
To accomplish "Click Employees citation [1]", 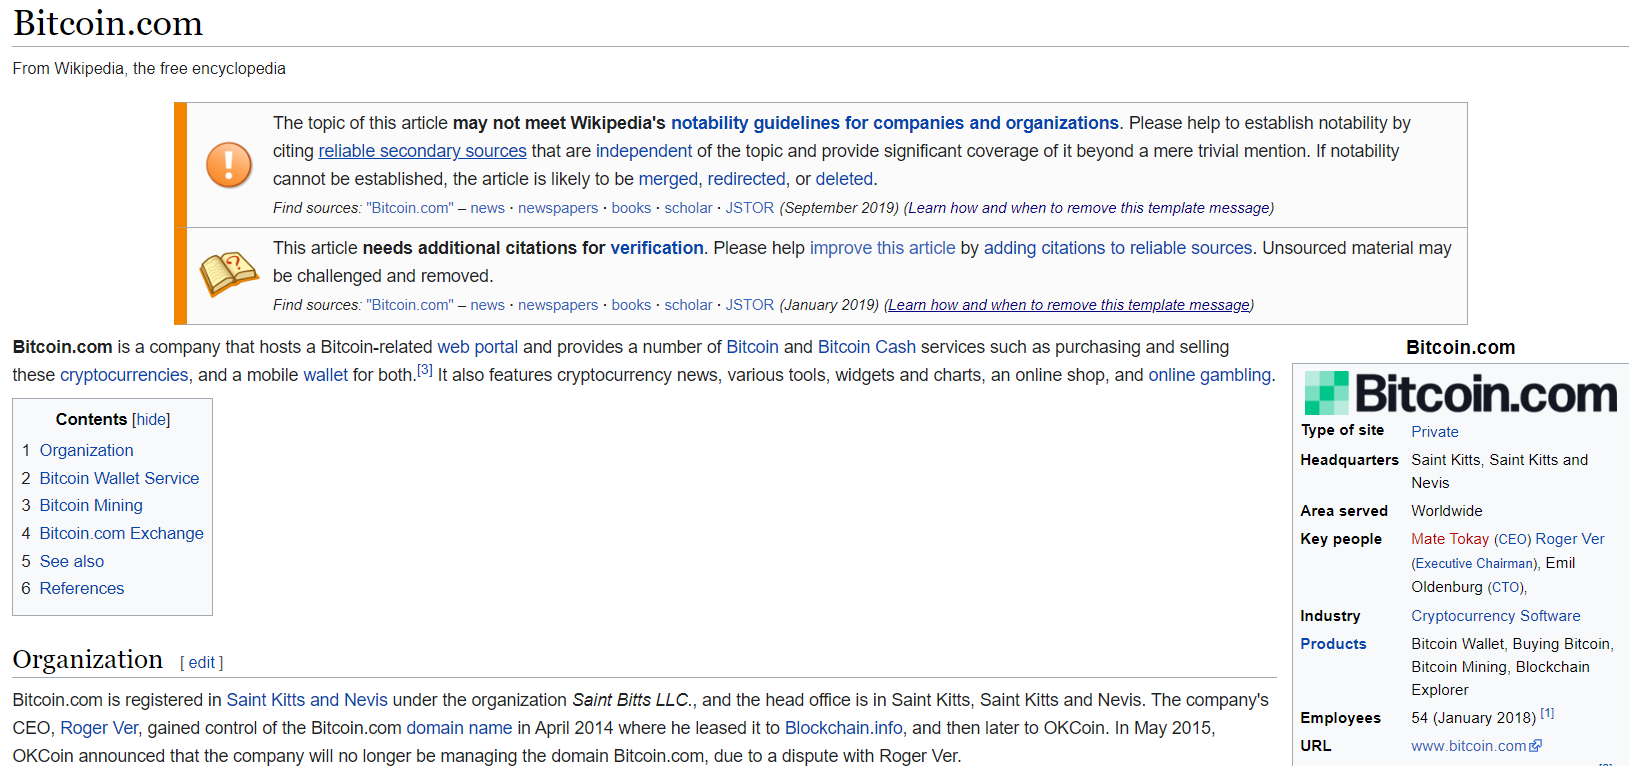I will pos(1546,713).
